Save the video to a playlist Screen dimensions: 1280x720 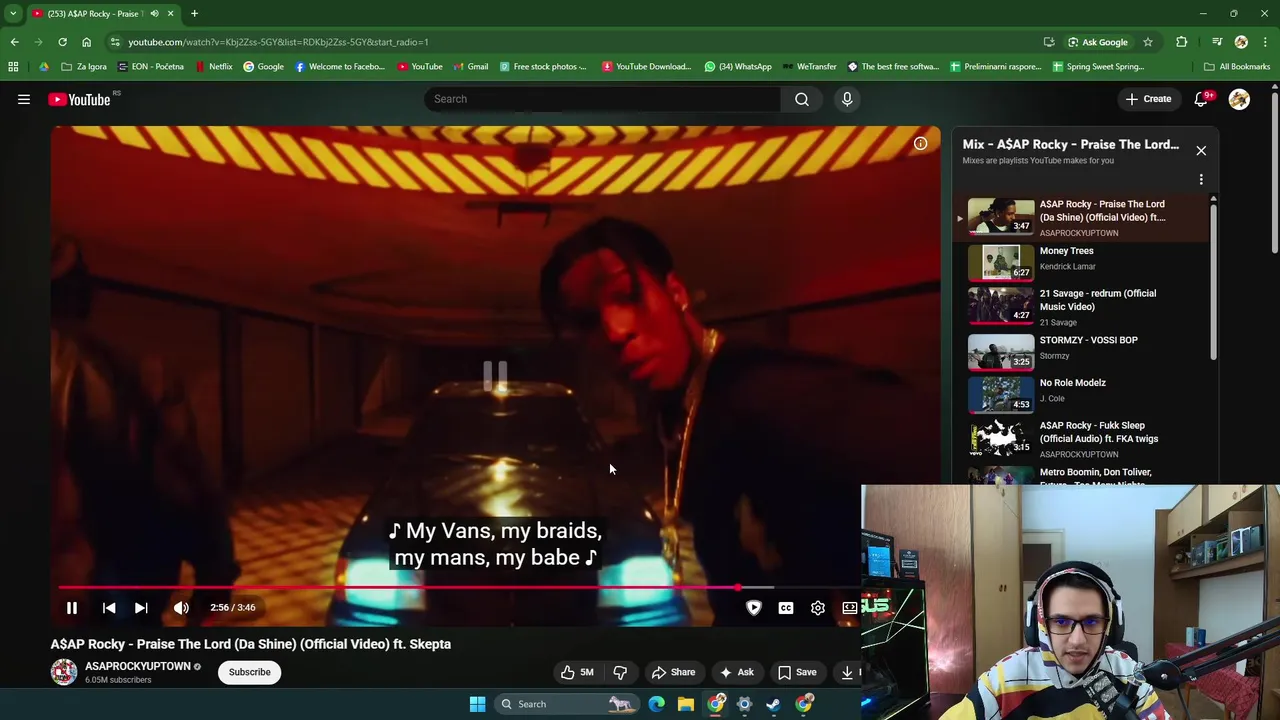(x=797, y=672)
